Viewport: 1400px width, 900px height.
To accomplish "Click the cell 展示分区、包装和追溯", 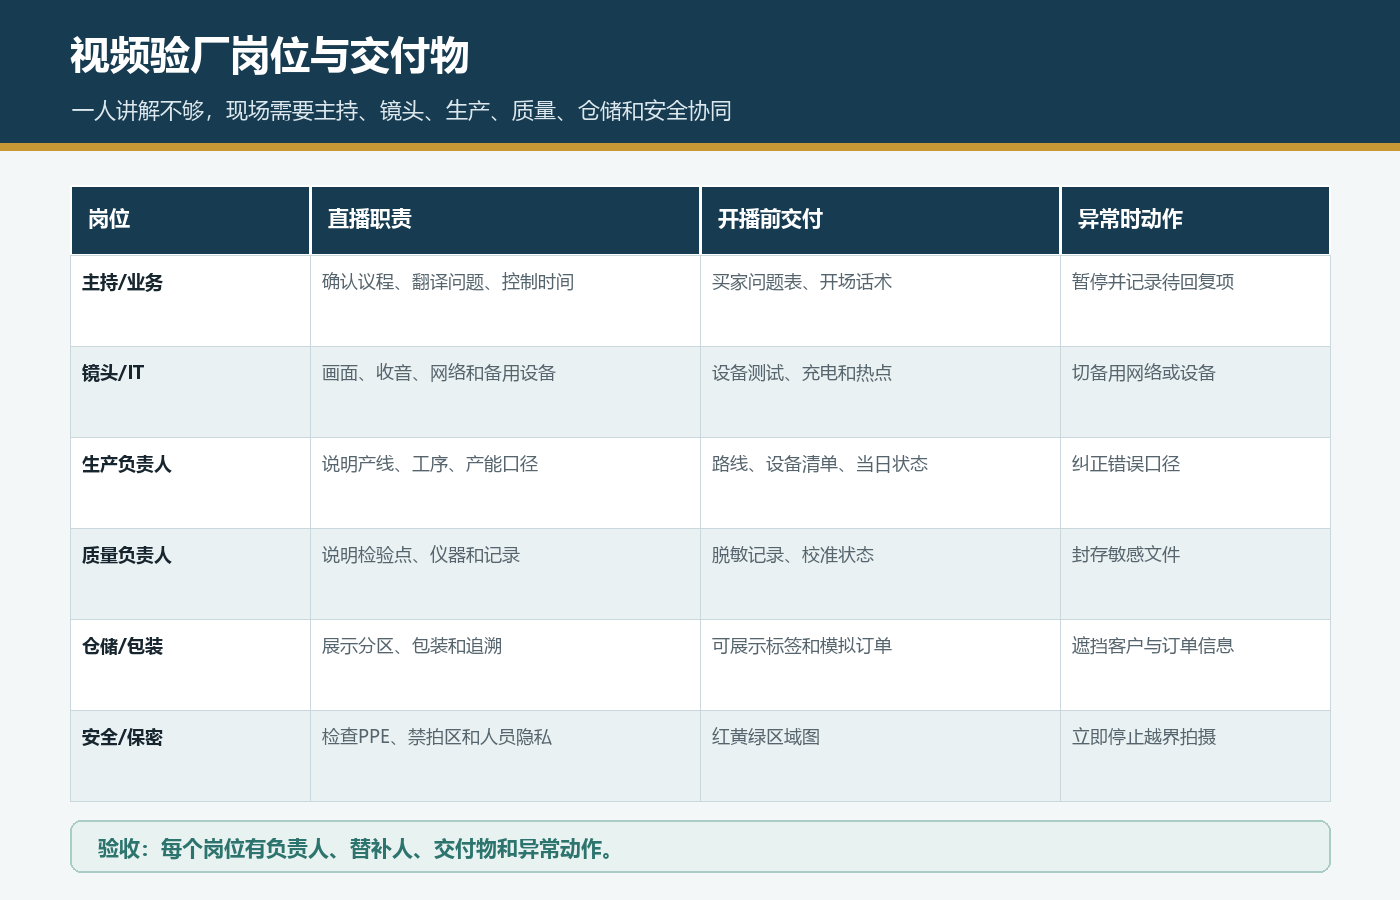I will coord(505,665).
